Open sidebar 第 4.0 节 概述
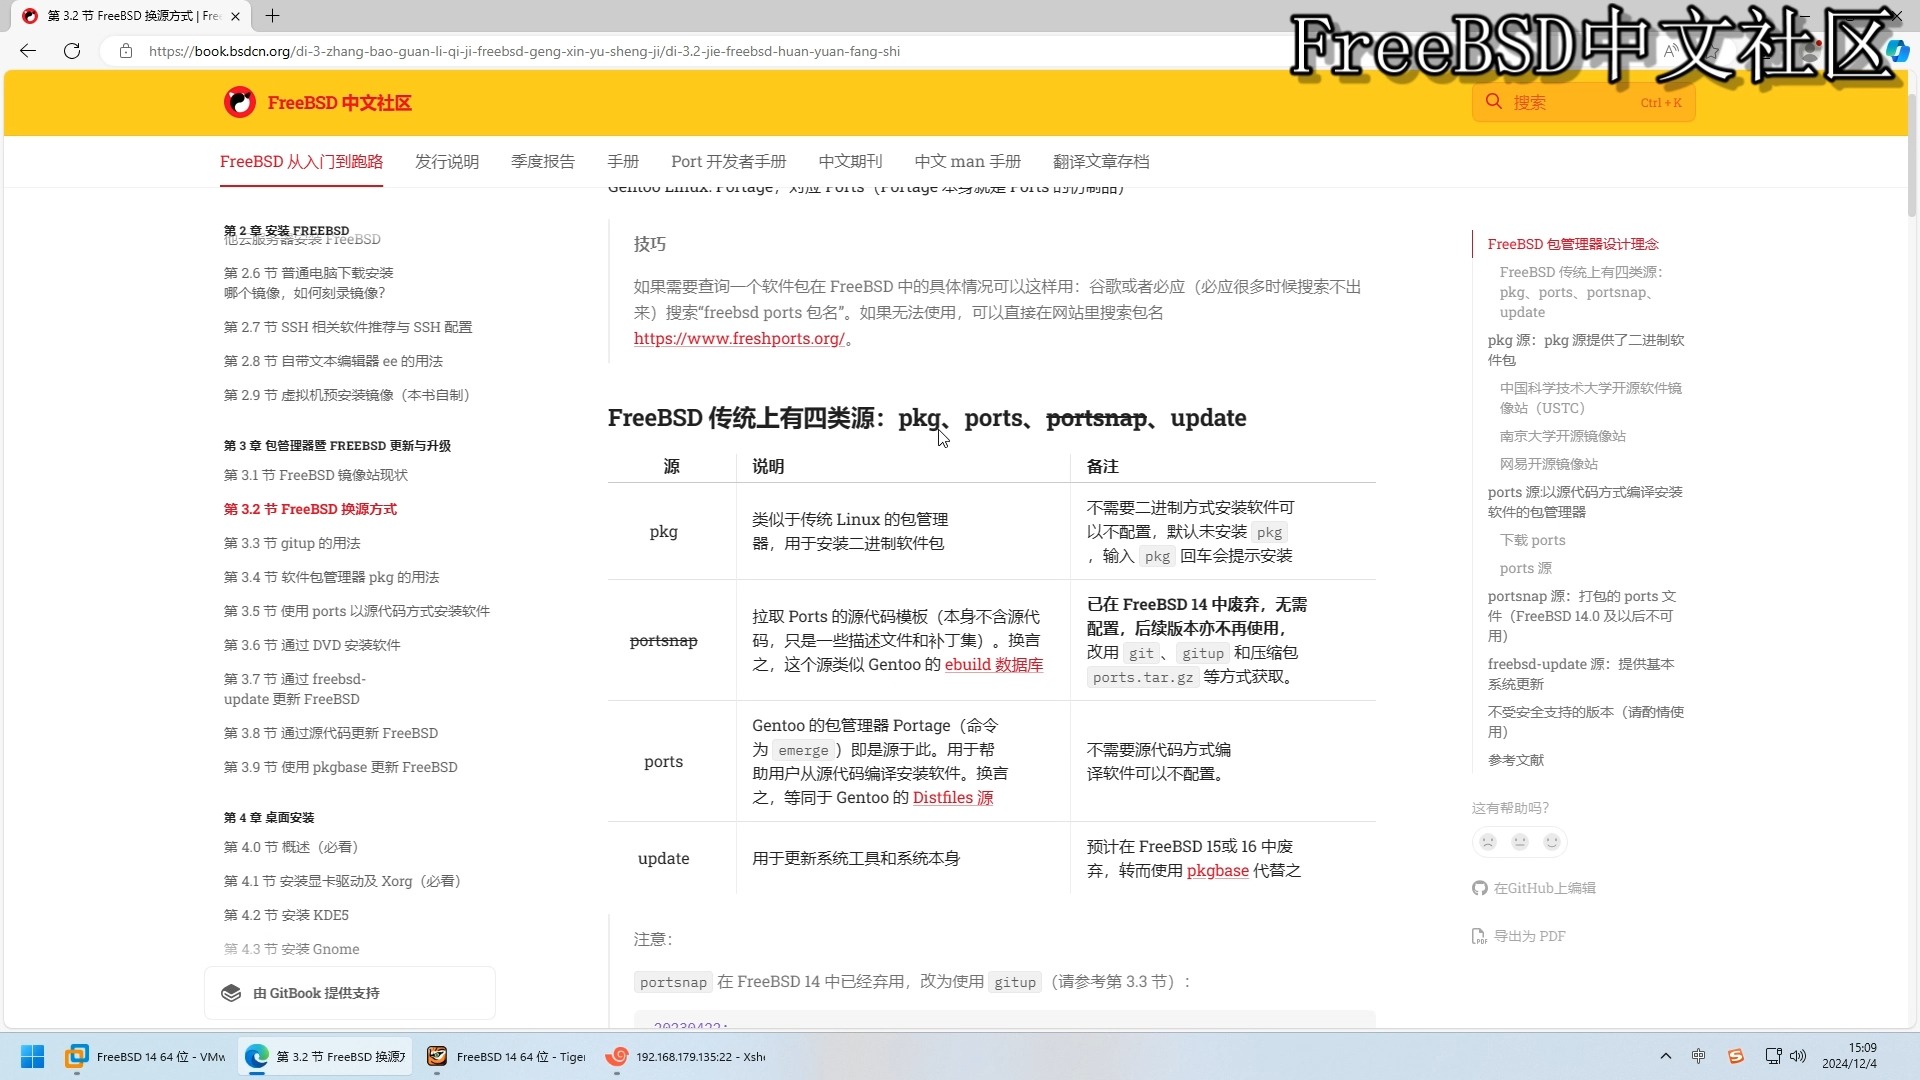Screen dimensions: 1920x1080 [x=291, y=847]
